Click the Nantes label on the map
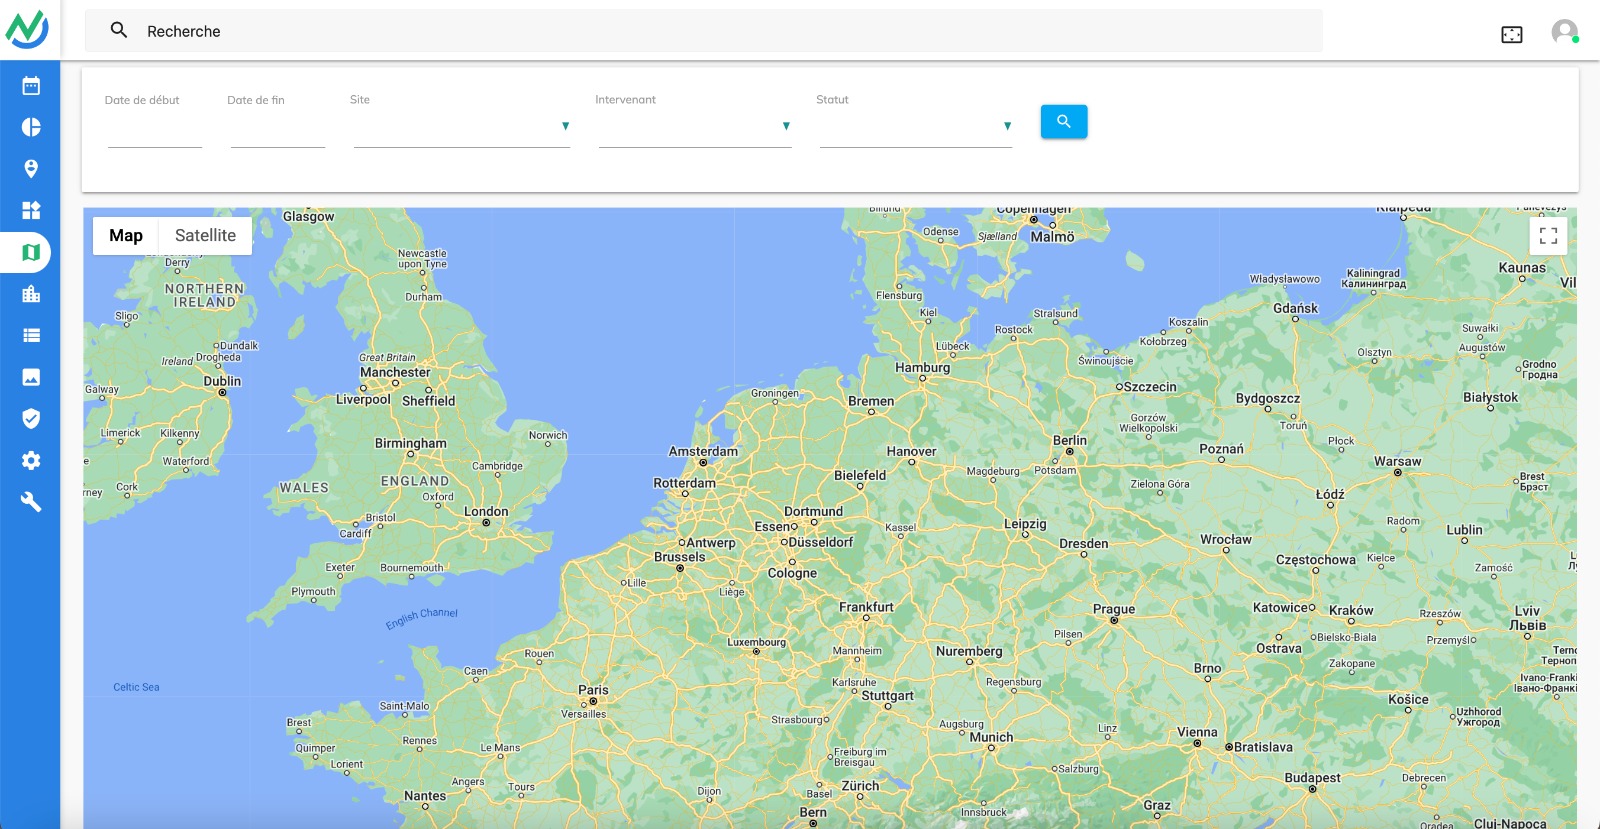Viewport: 1600px width, 829px height. (x=425, y=796)
